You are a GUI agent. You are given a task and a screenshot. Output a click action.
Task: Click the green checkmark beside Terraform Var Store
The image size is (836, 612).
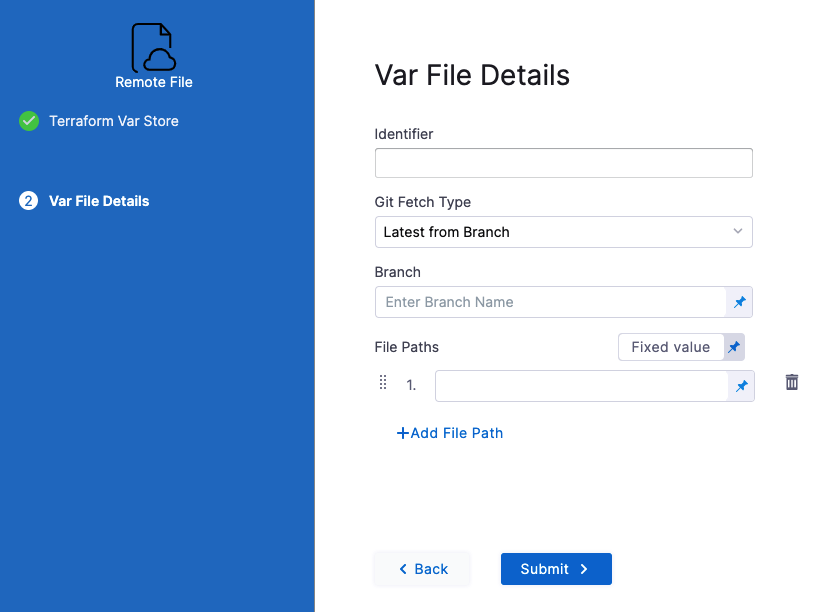tap(29, 121)
